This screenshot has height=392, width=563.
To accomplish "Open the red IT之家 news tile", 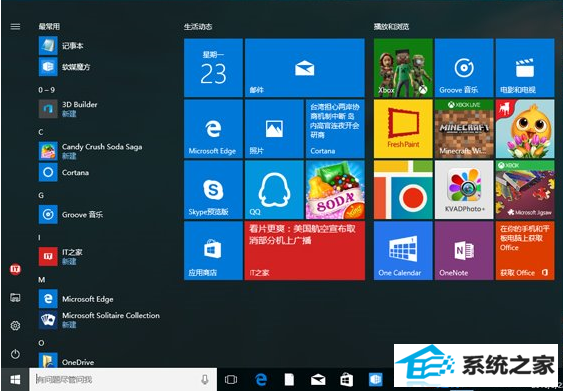I will click(x=304, y=251).
